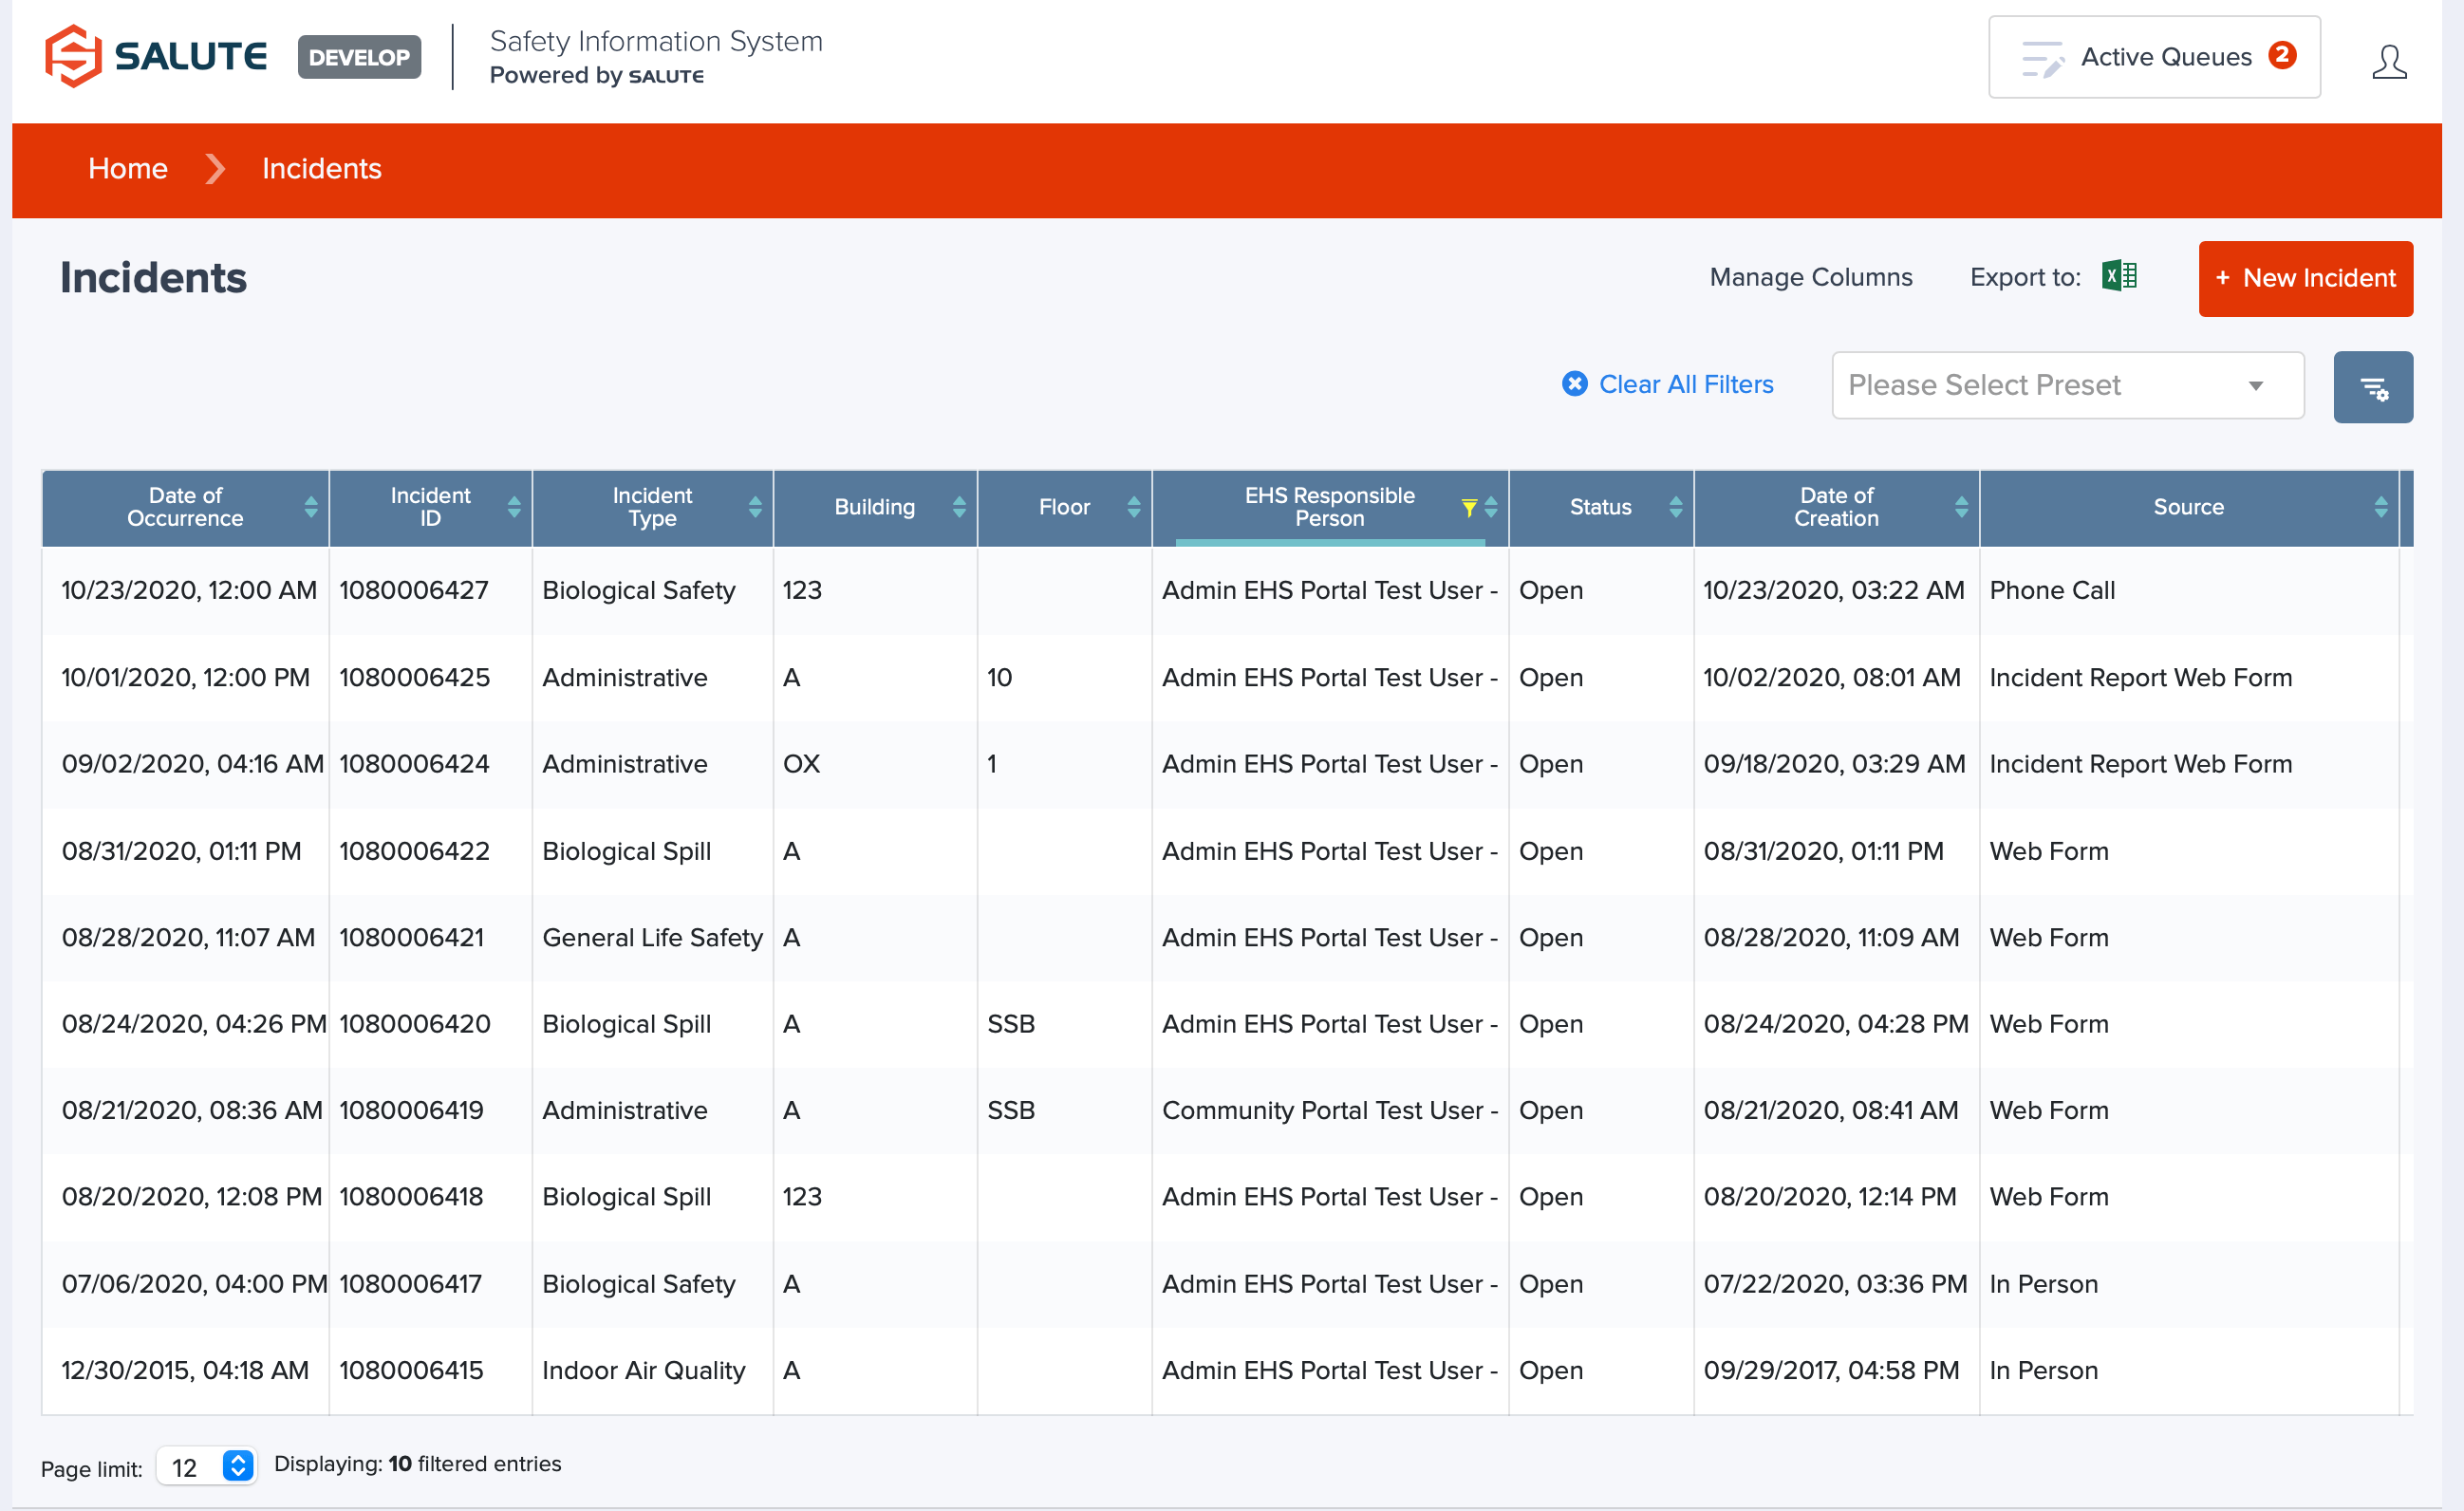Click the user profile icon
The width and height of the screenshot is (2464, 1511).
point(2388,62)
